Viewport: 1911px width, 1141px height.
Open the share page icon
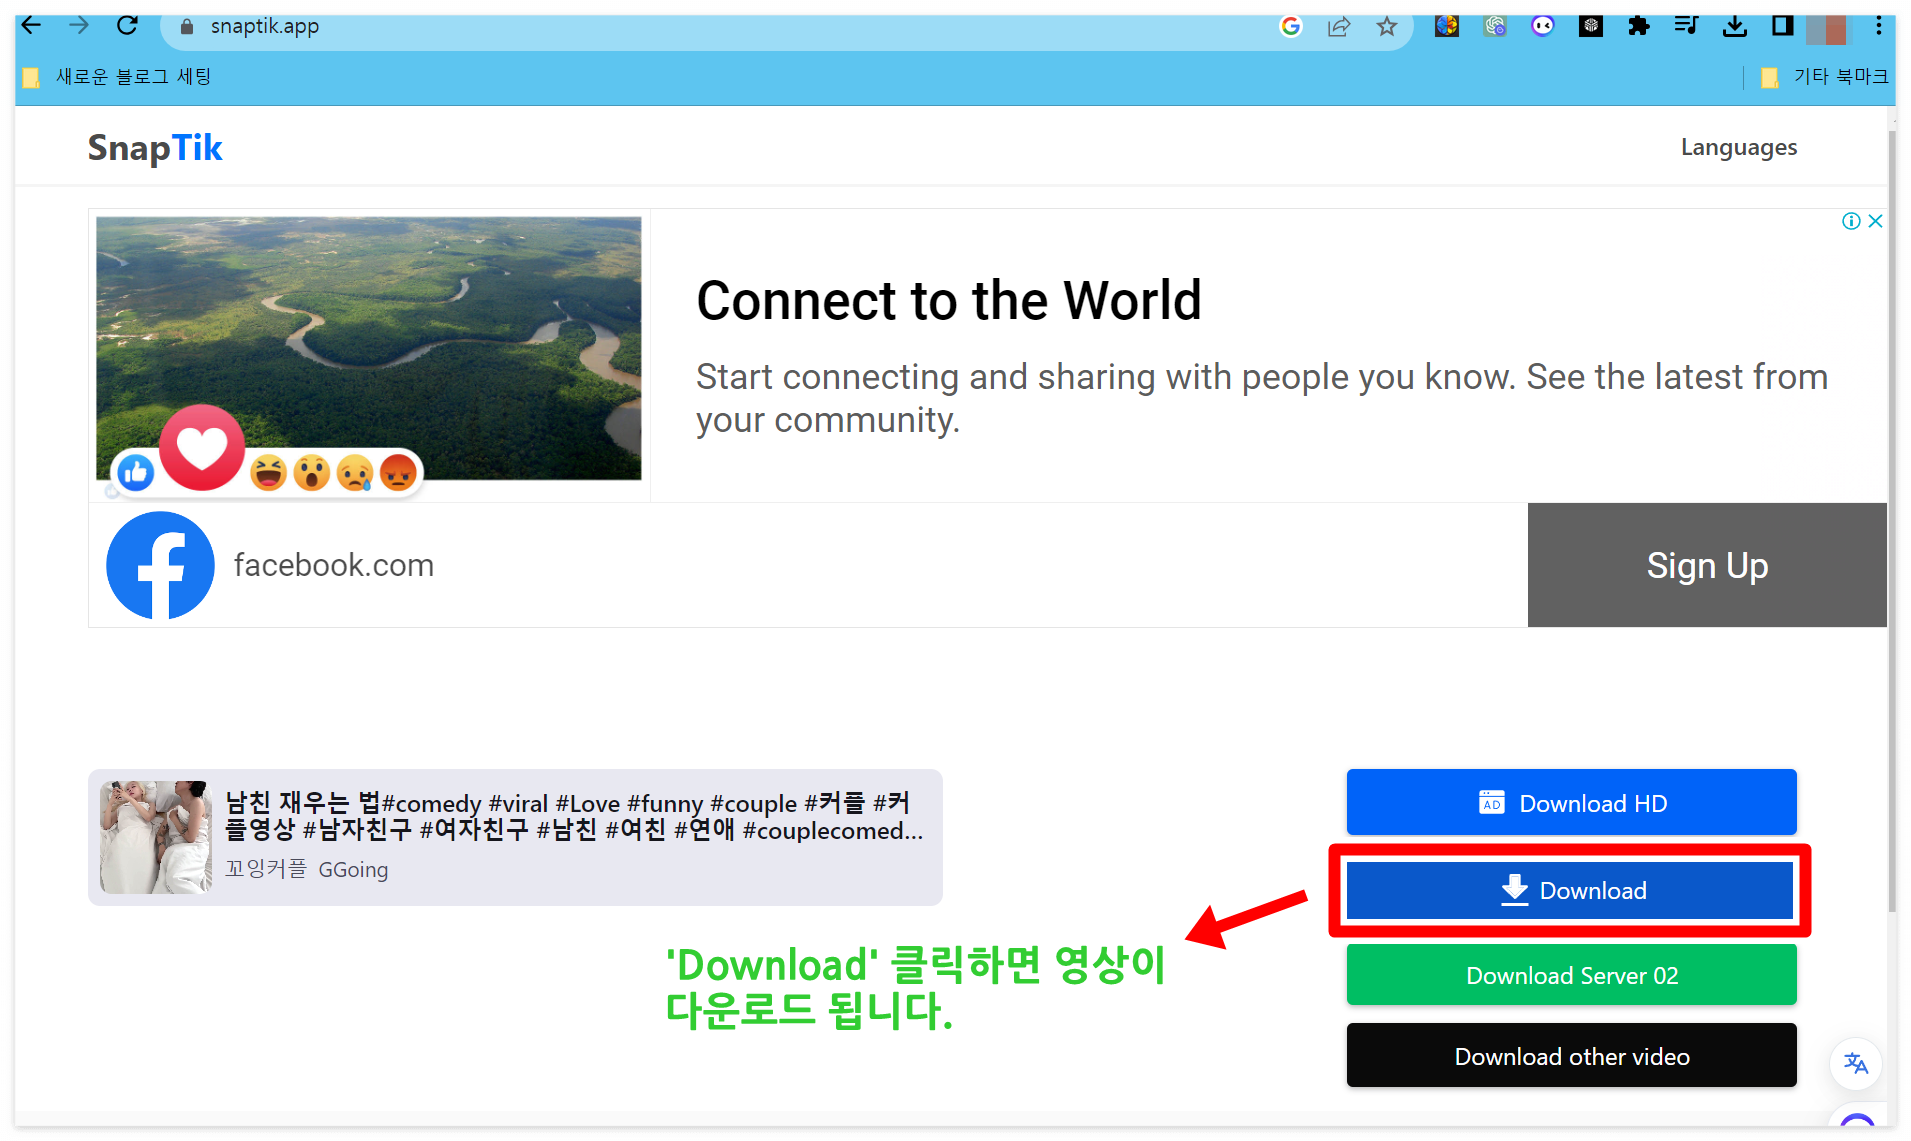click(1339, 27)
